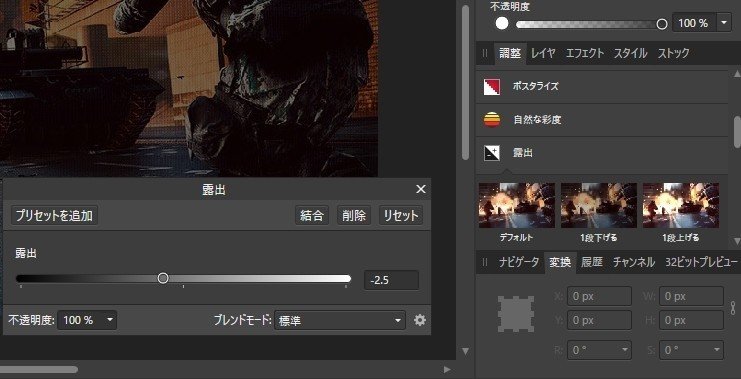Viewport: 741px width, 379px height.
Task: Click the transform anchor point selector
Action: click(x=516, y=314)
